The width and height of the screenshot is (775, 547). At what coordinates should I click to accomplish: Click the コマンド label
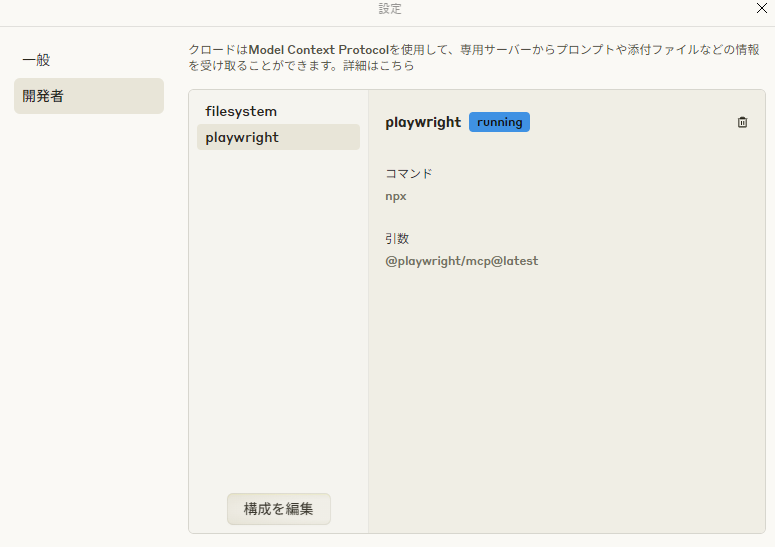click(x=409, y=173)
